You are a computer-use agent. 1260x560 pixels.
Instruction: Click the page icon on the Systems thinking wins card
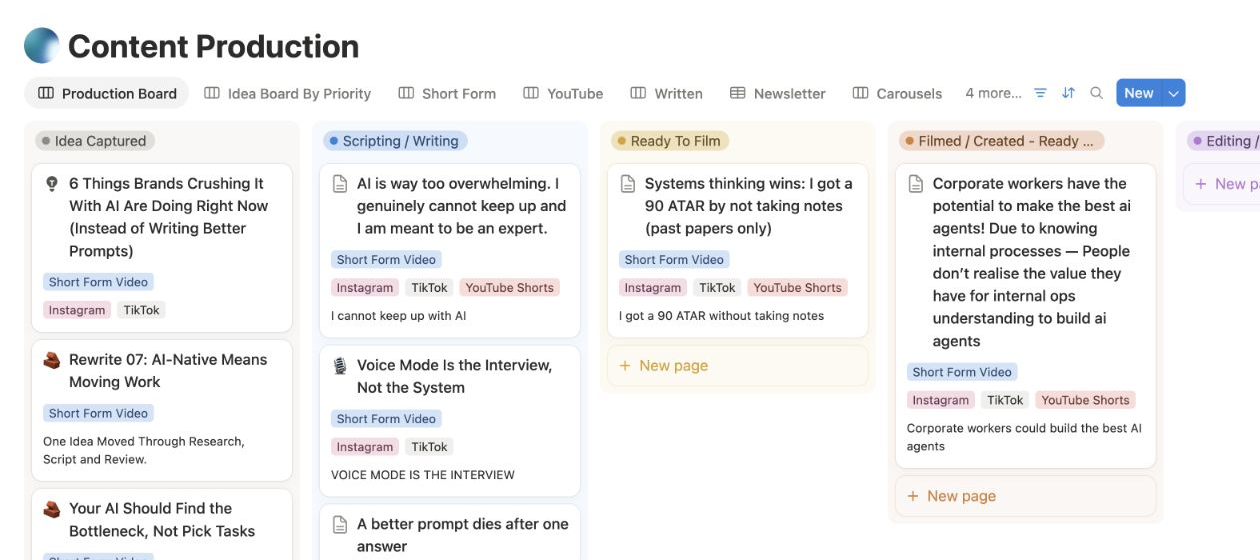pos(628,184)
